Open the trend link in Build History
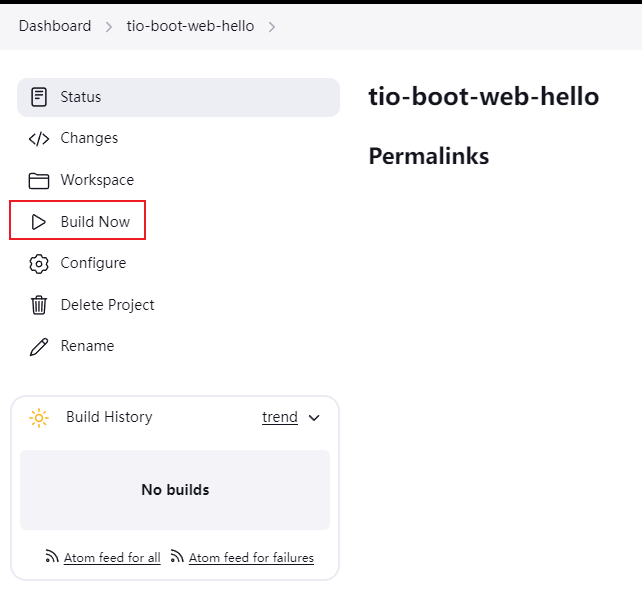Screen dimensions: 642x611 click(x=279, y=418)
